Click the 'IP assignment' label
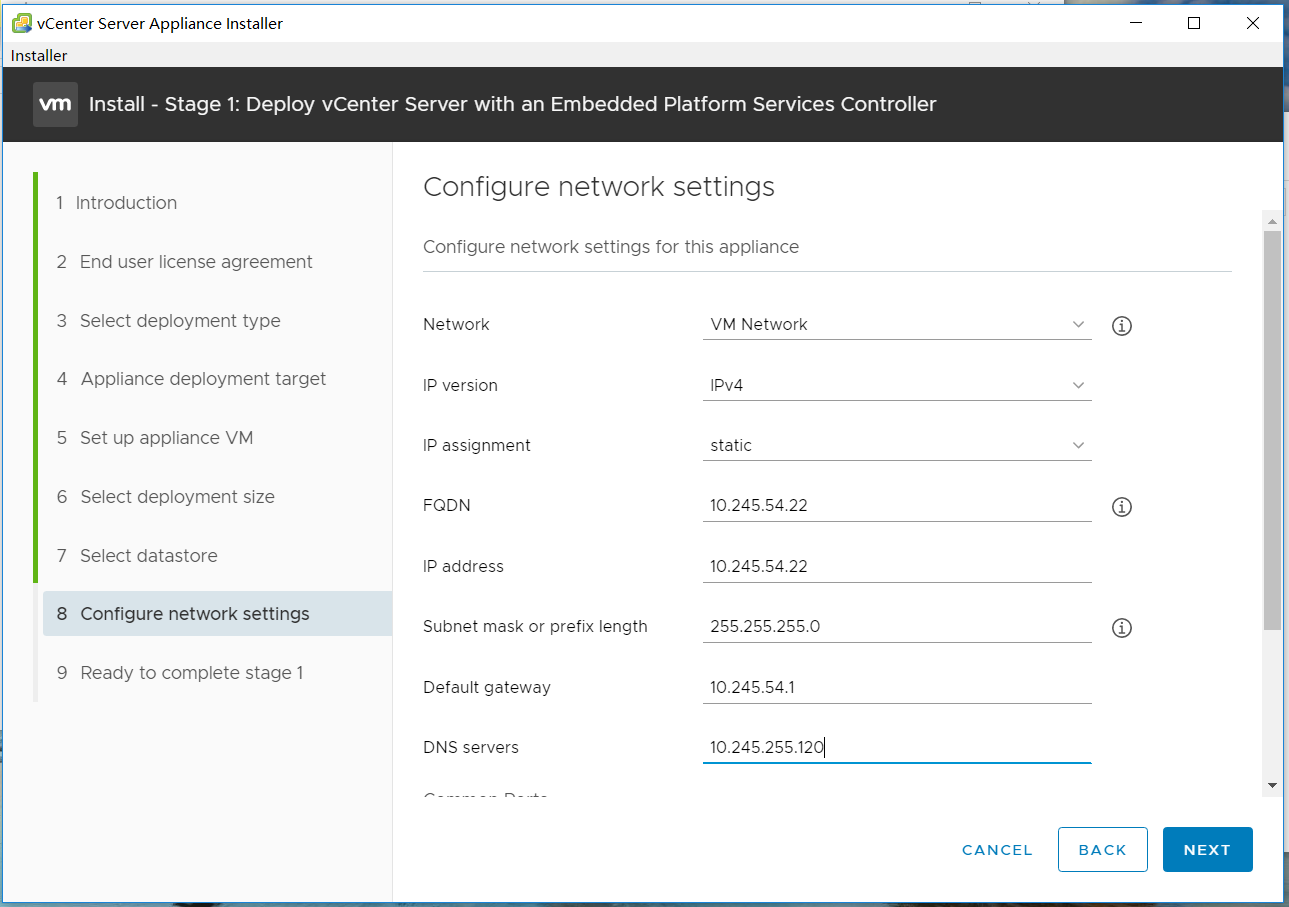Image resolution: width=1289 pixels, height=907 pixels. point(477,446)
